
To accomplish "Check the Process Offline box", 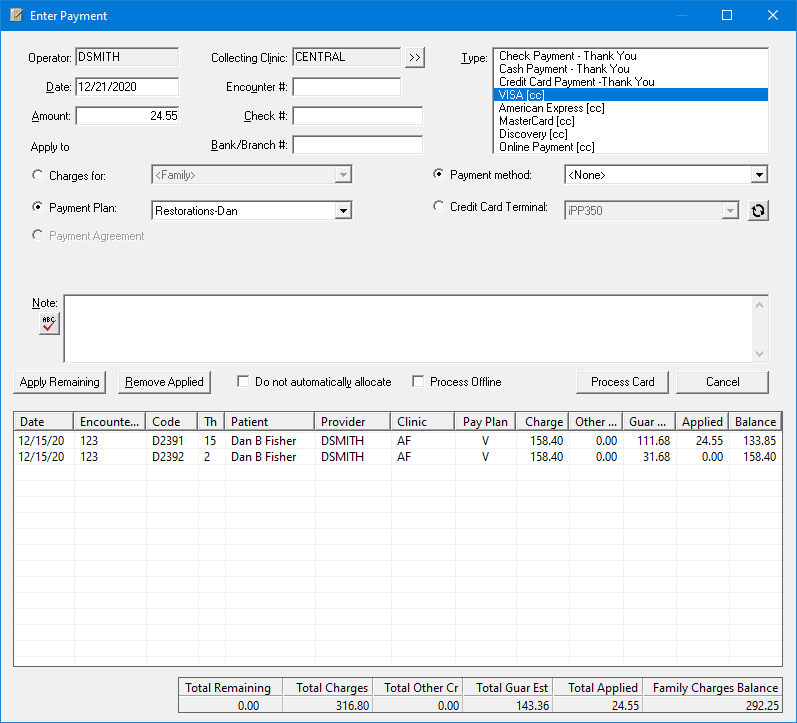I will point(418,381).
